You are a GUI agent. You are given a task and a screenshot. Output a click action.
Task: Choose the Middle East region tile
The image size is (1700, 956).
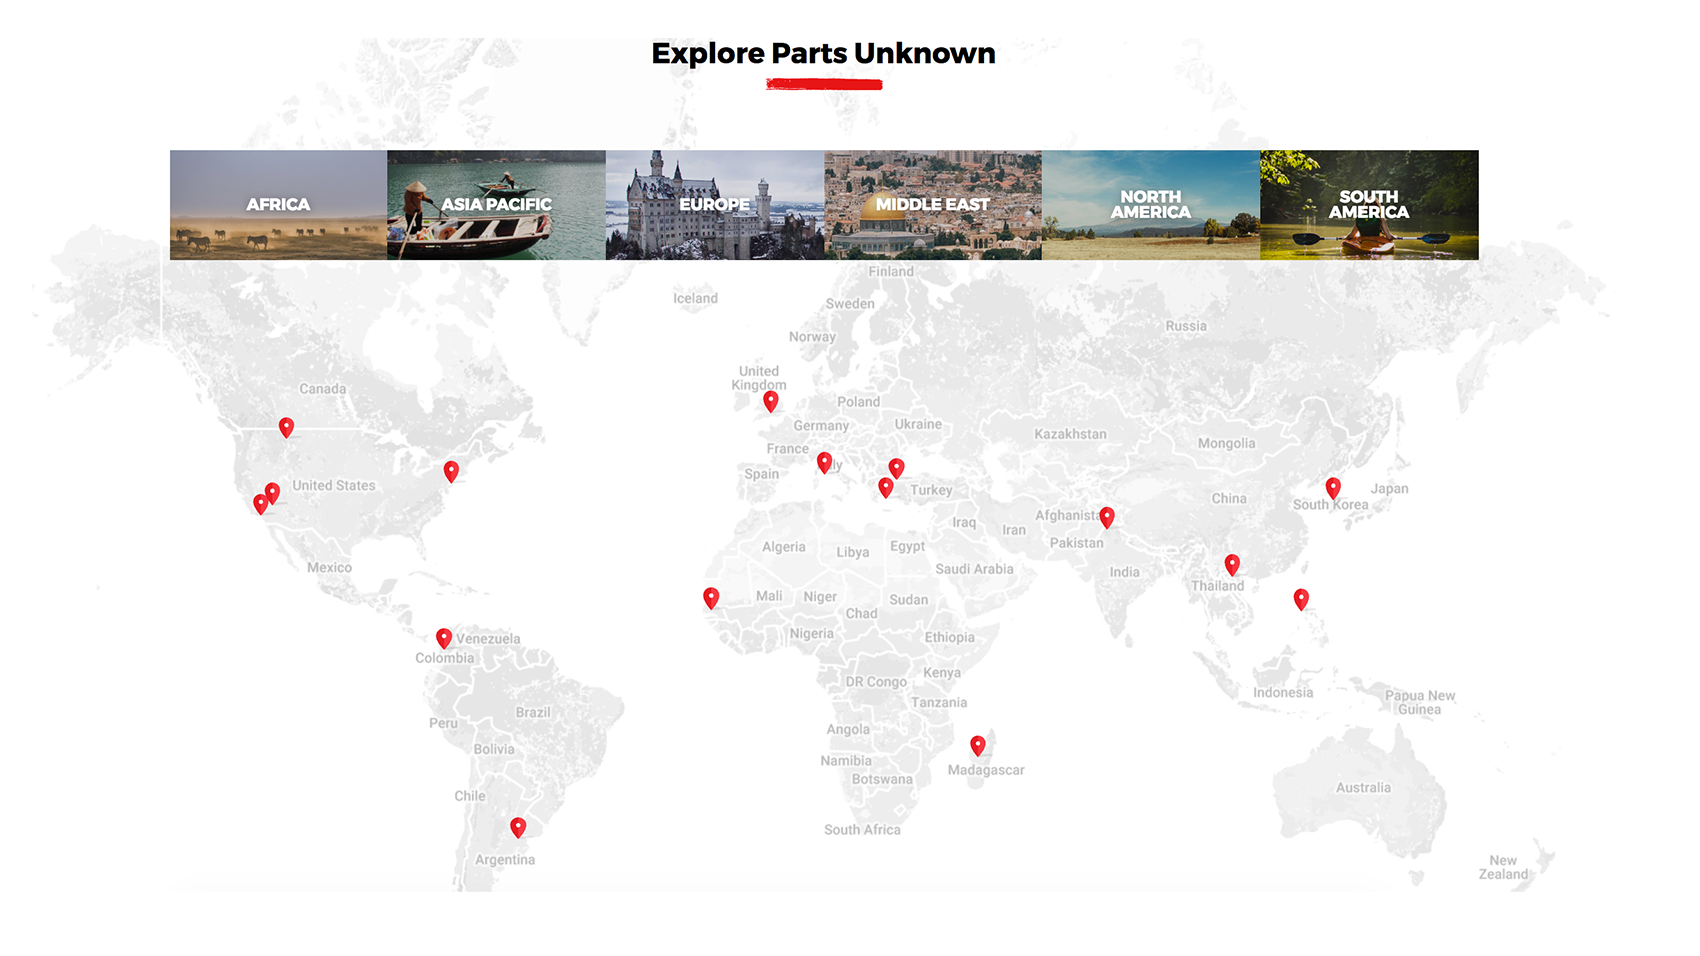pyautogui.click(x=932, y=205)
